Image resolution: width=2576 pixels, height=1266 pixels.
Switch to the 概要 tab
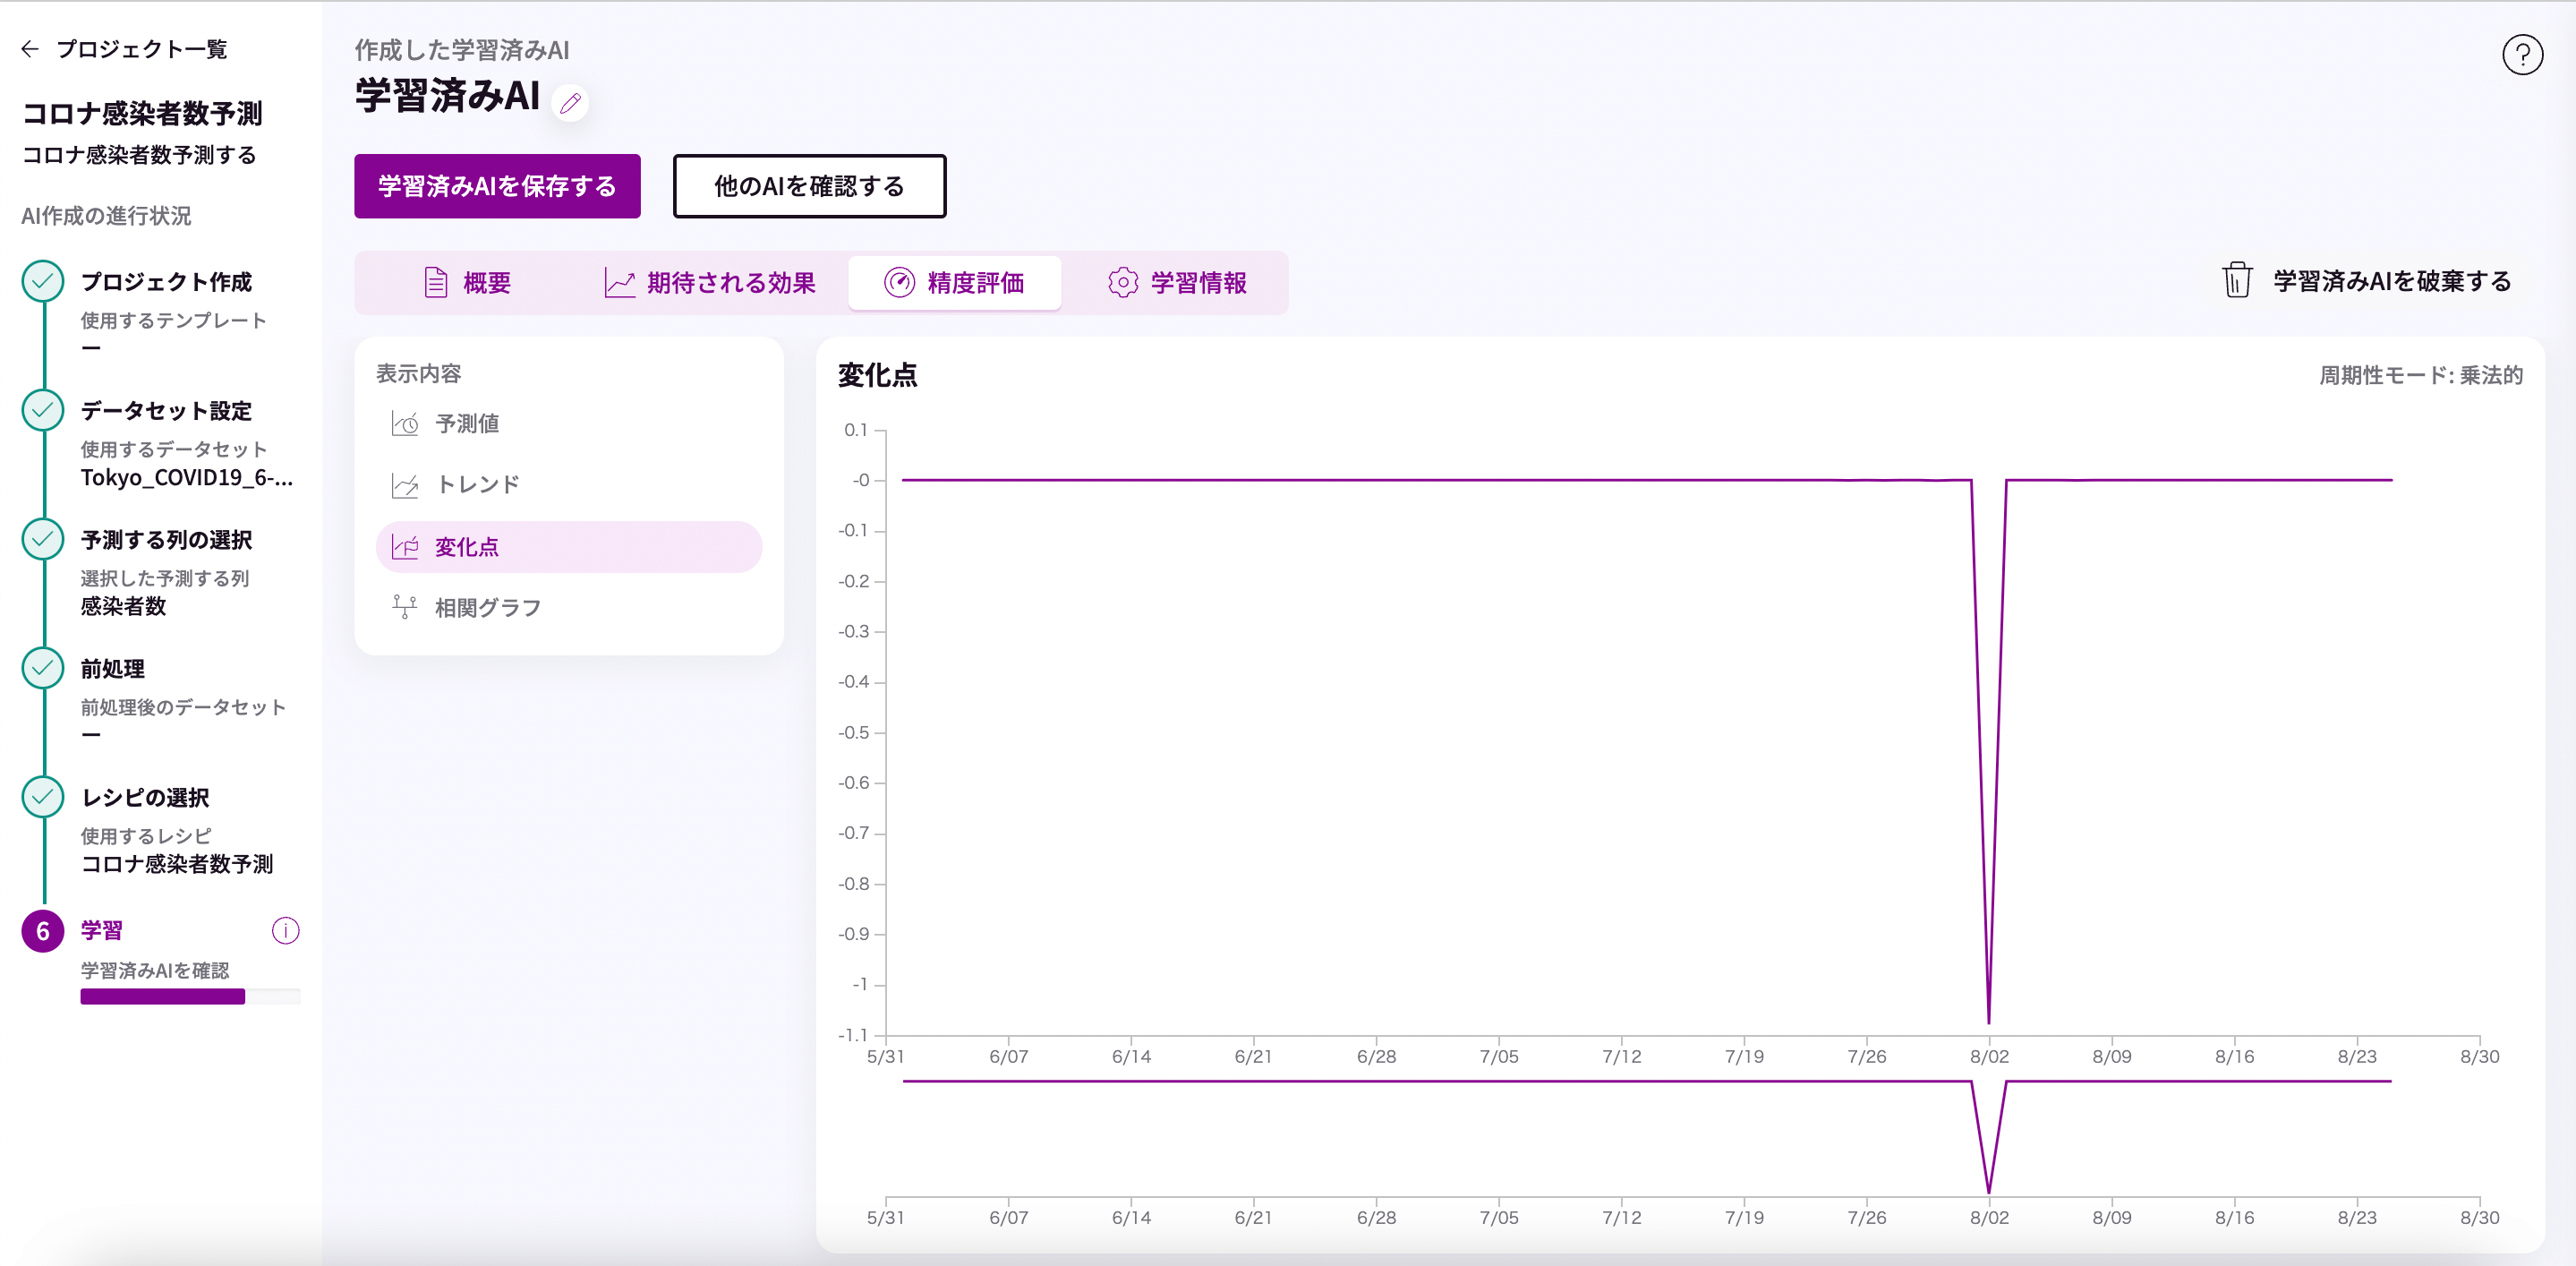pos(467,283)
